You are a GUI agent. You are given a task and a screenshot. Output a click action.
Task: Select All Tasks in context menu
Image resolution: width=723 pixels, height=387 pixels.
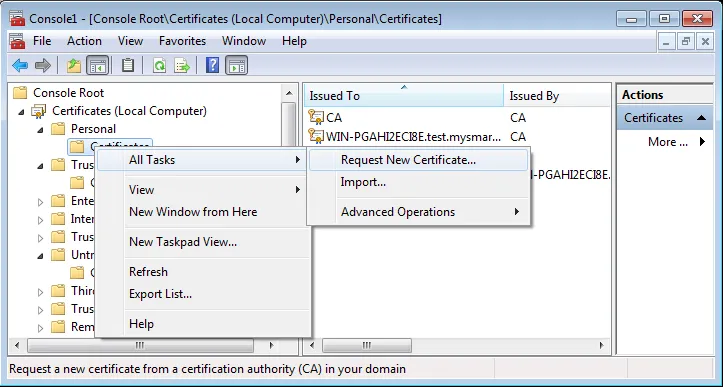coord(202,160)
